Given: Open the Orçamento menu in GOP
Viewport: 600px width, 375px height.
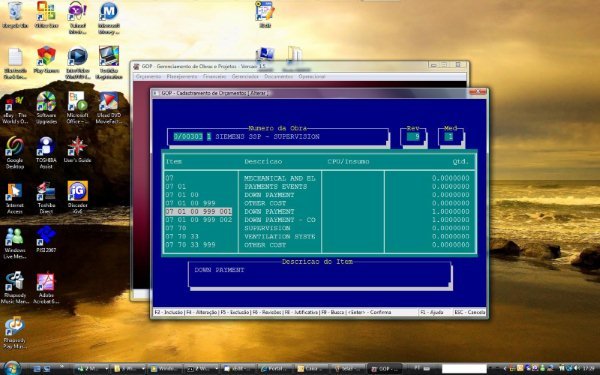Looking at the screenshot, I should pyautogui.click(x=148, y=77).
